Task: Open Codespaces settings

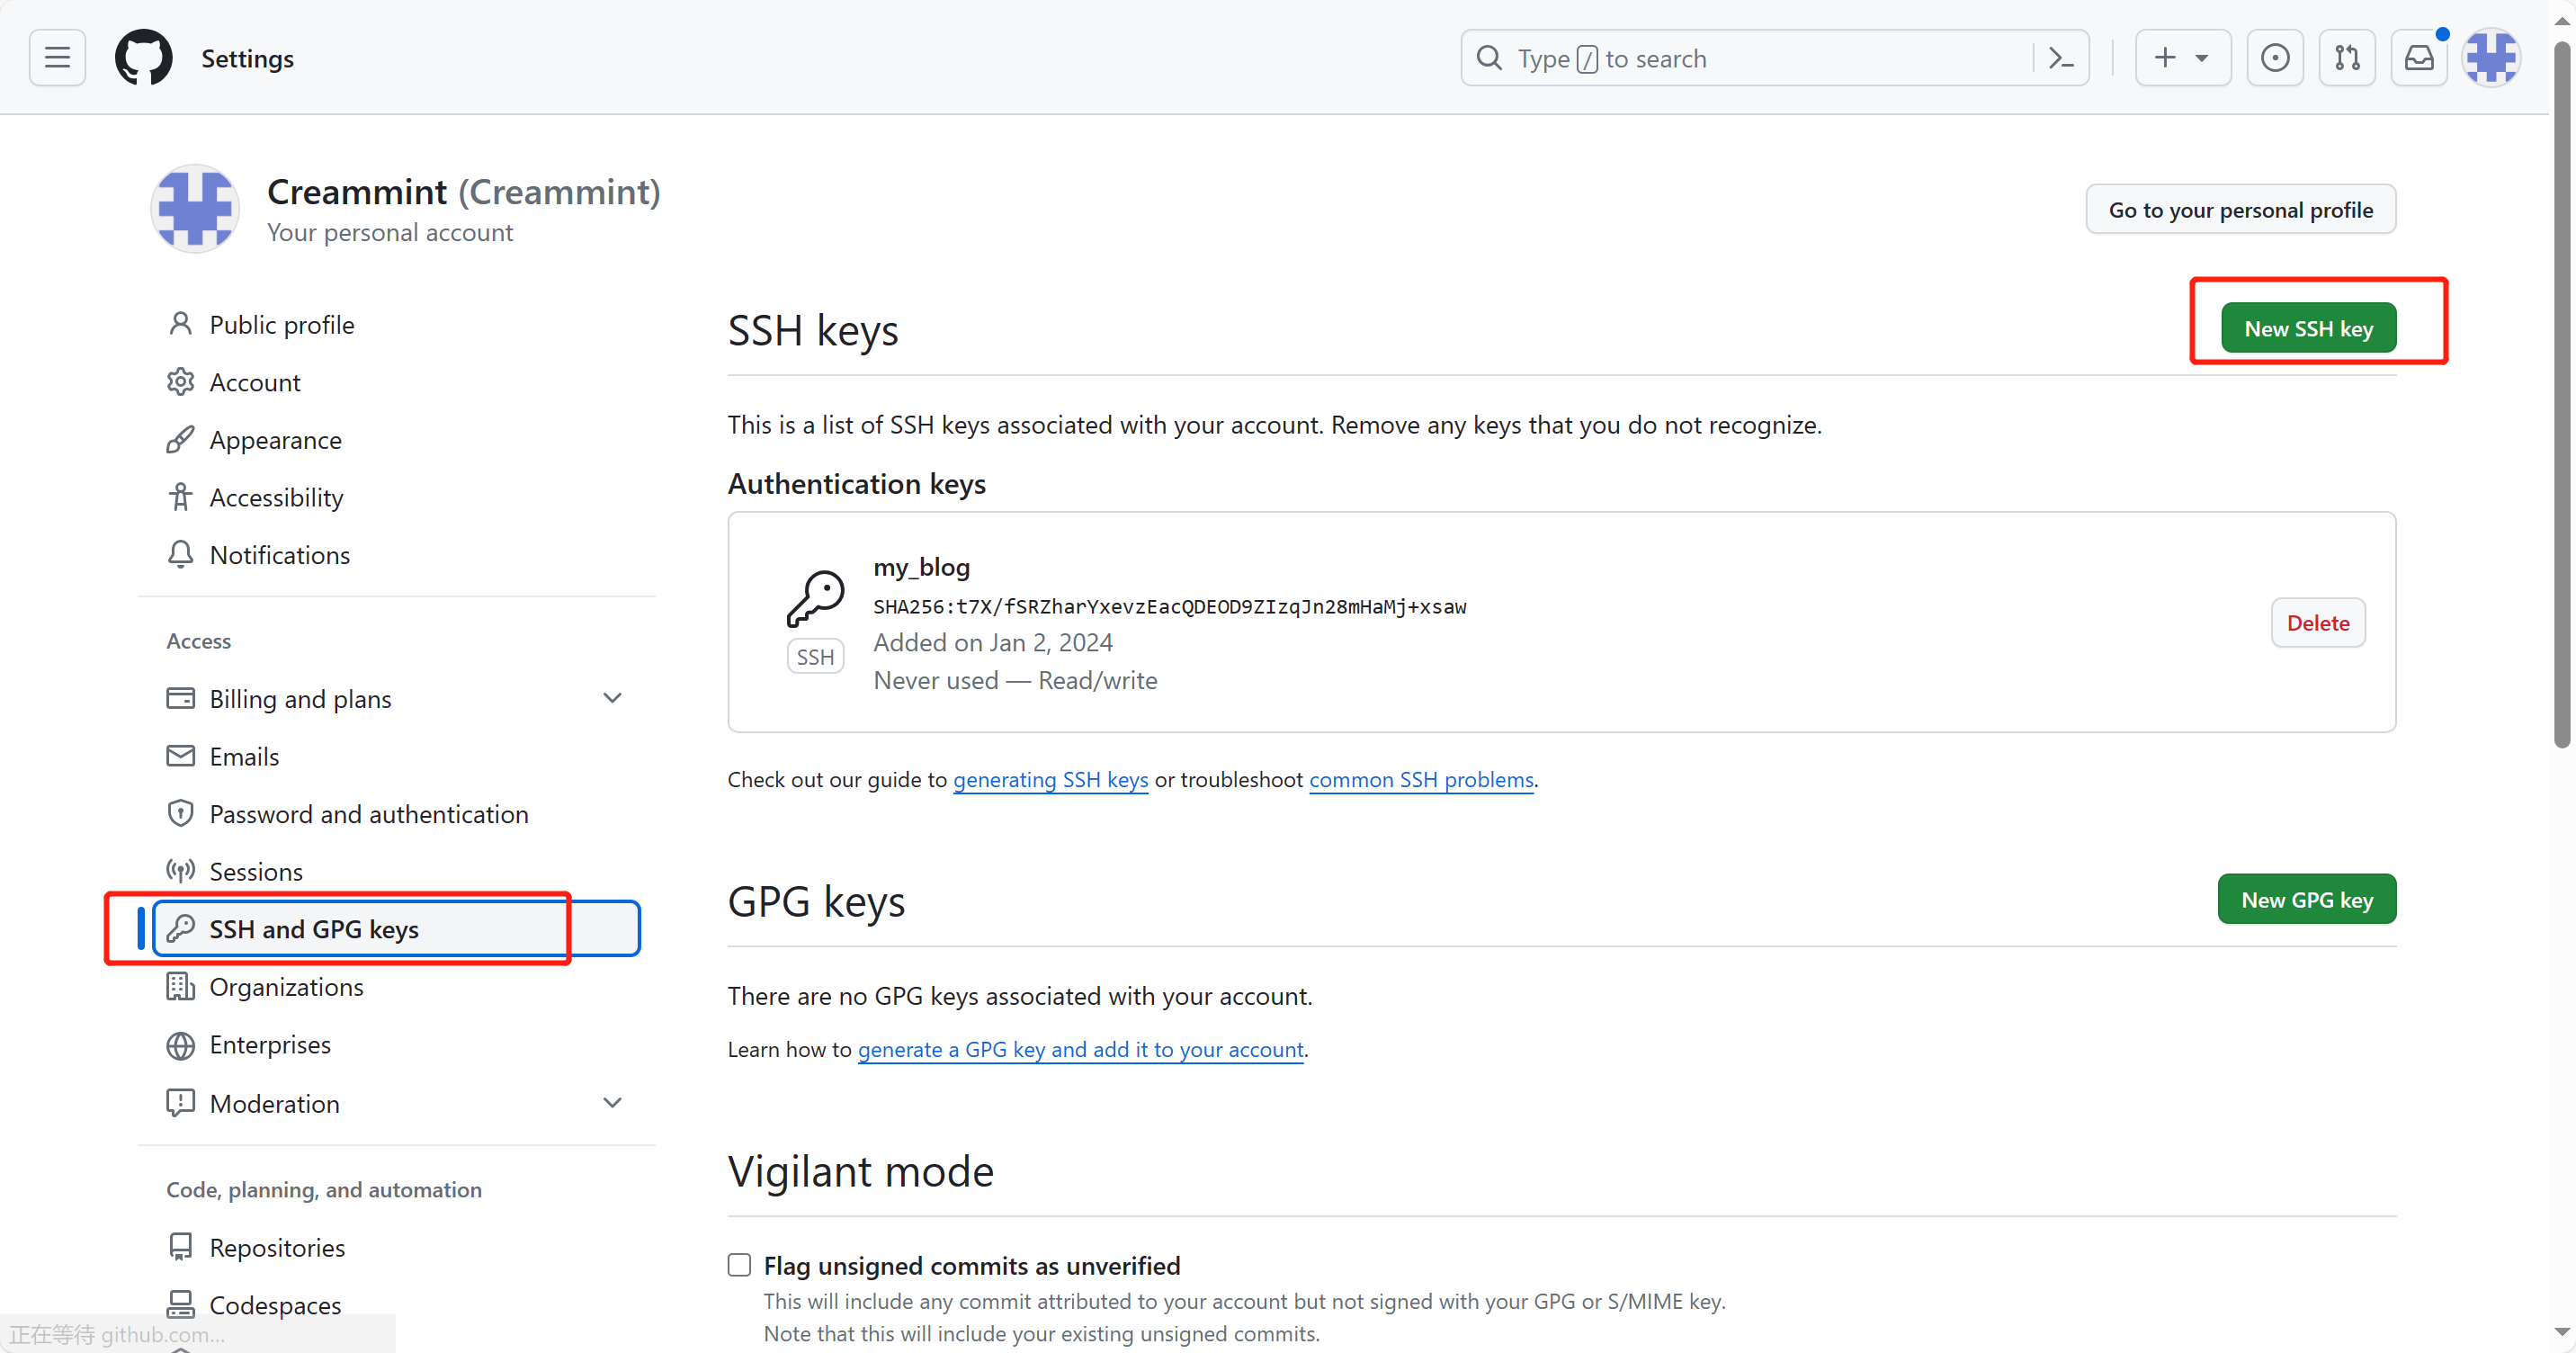Action: pos(396,1305)
